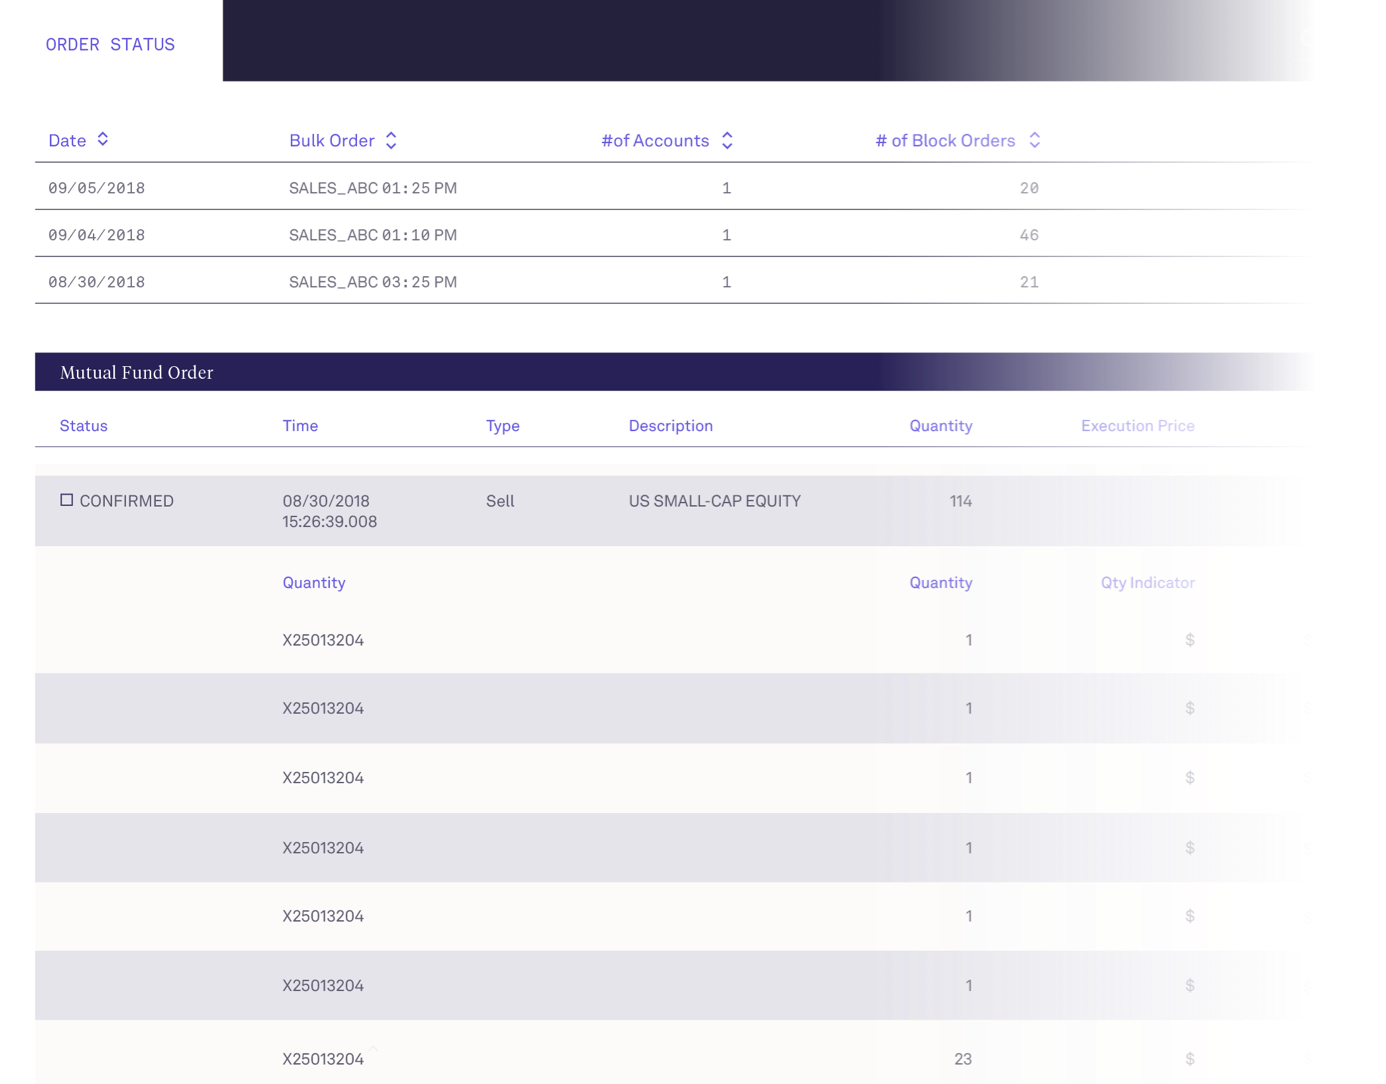Image resolution: width=1386 pixels, height=1084 pixels.
Task: Click the # of Block Orders down chevron
Action: 1035,145
